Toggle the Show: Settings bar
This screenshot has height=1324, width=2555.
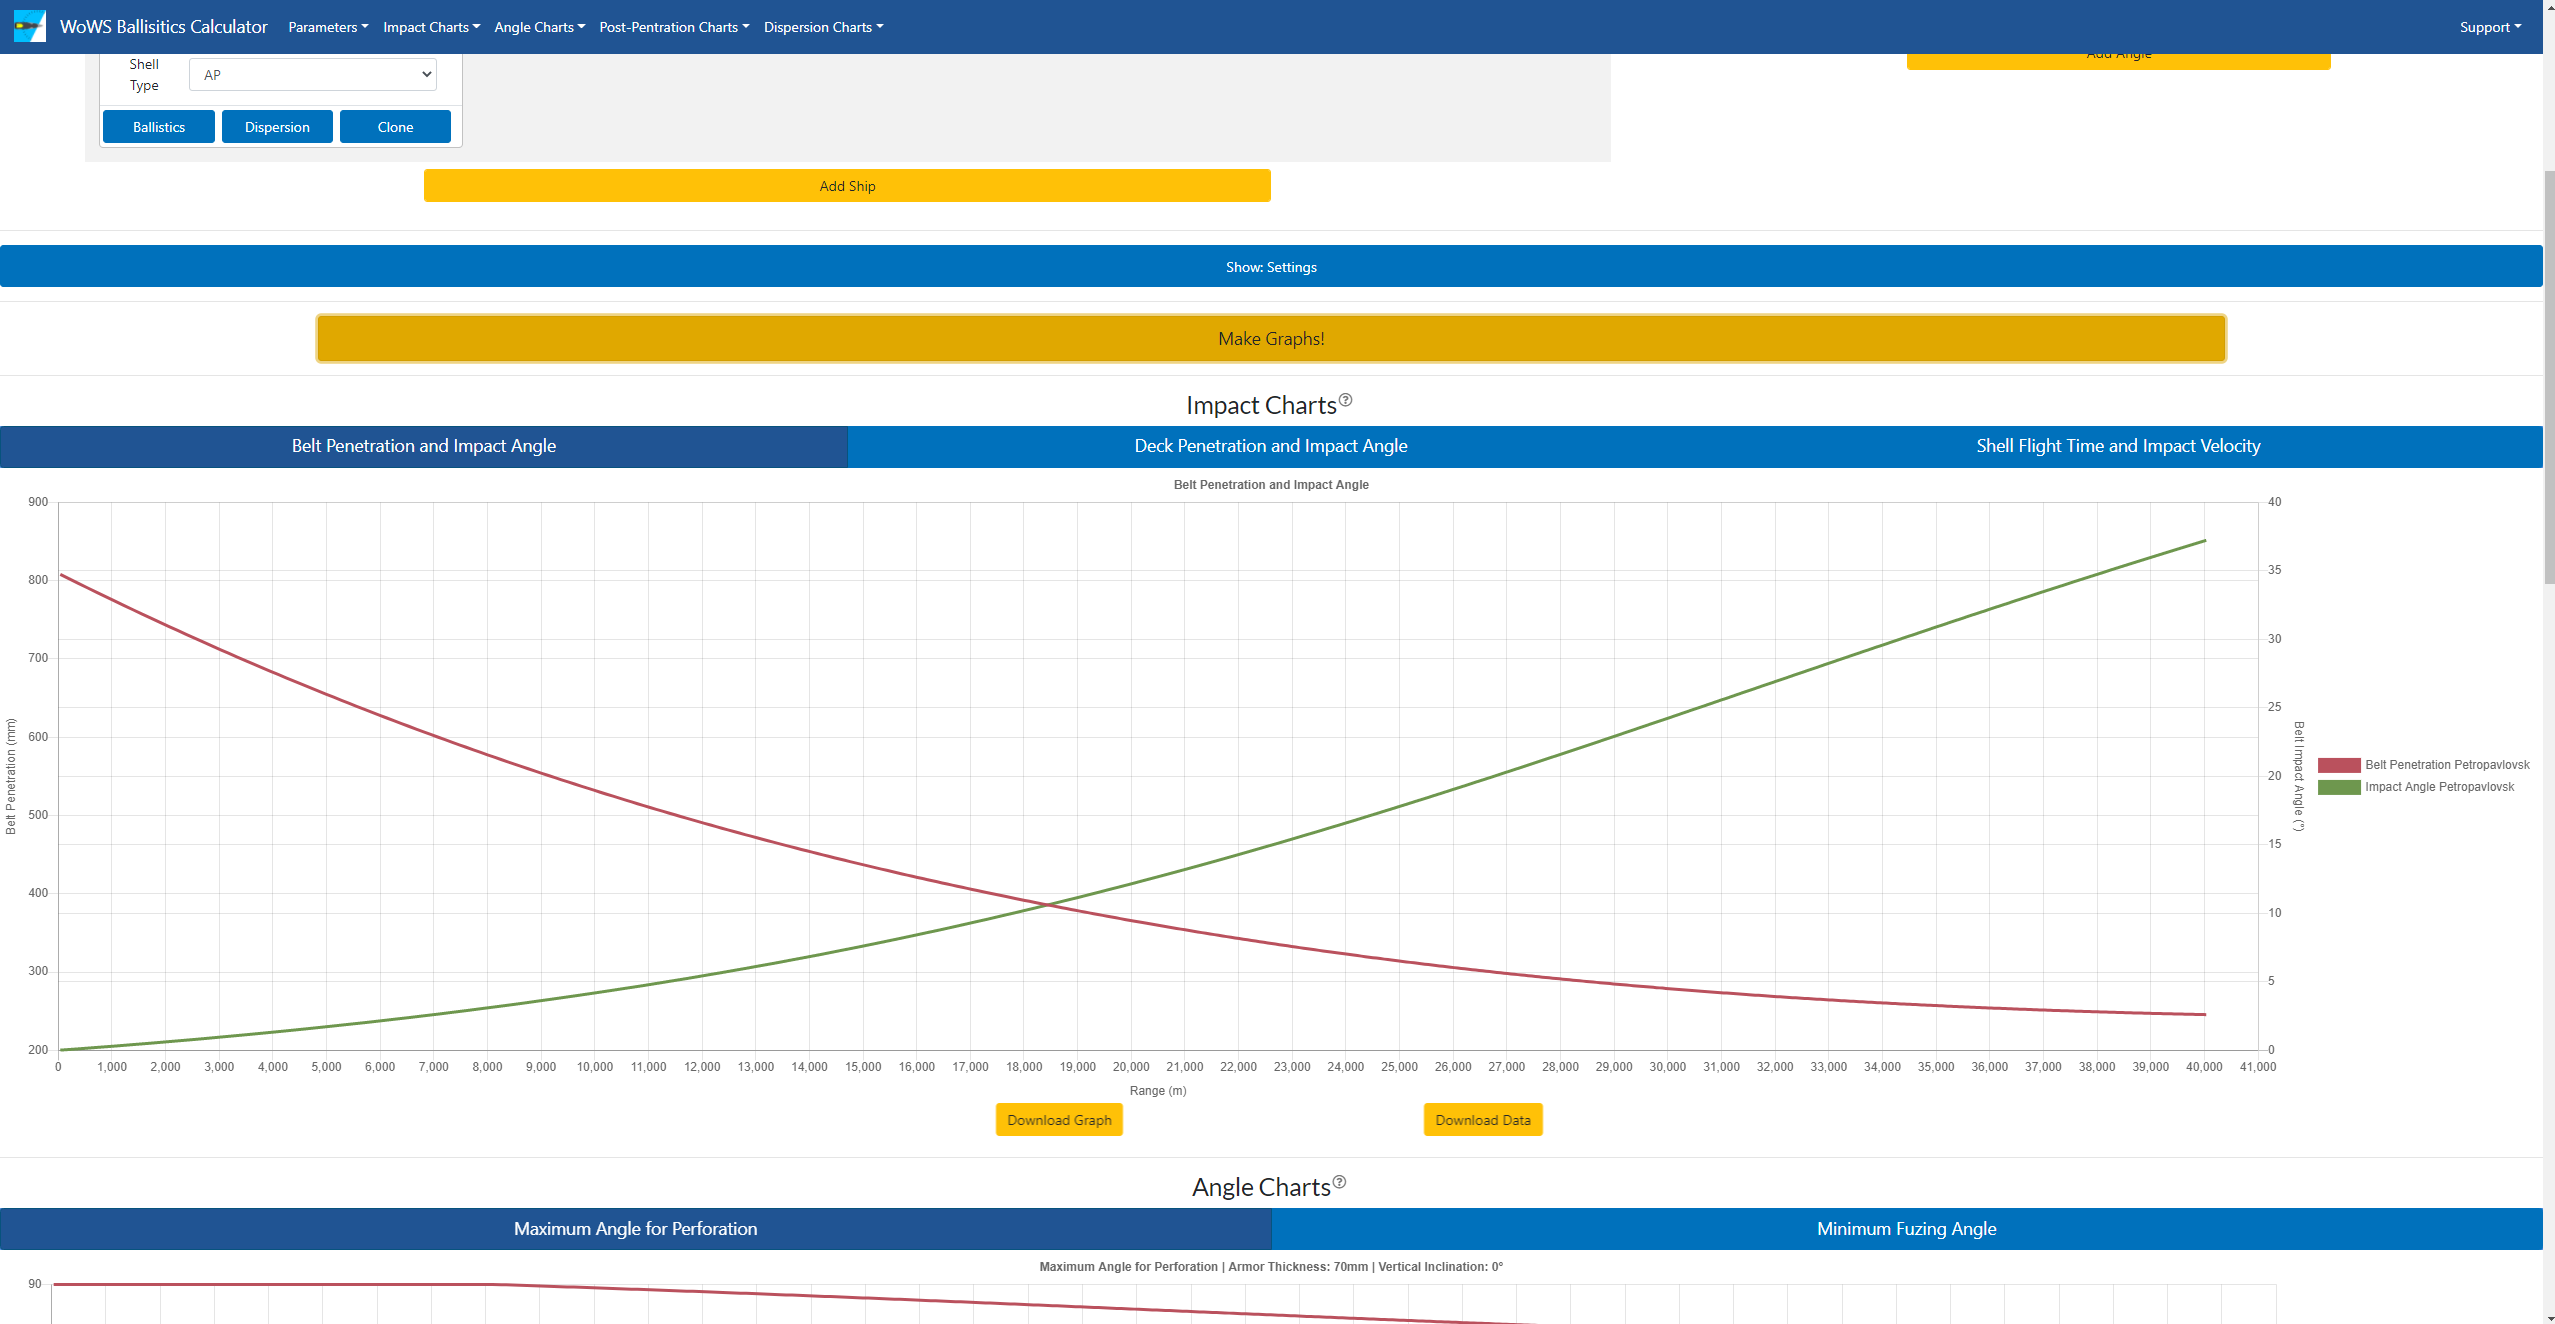1270,267
